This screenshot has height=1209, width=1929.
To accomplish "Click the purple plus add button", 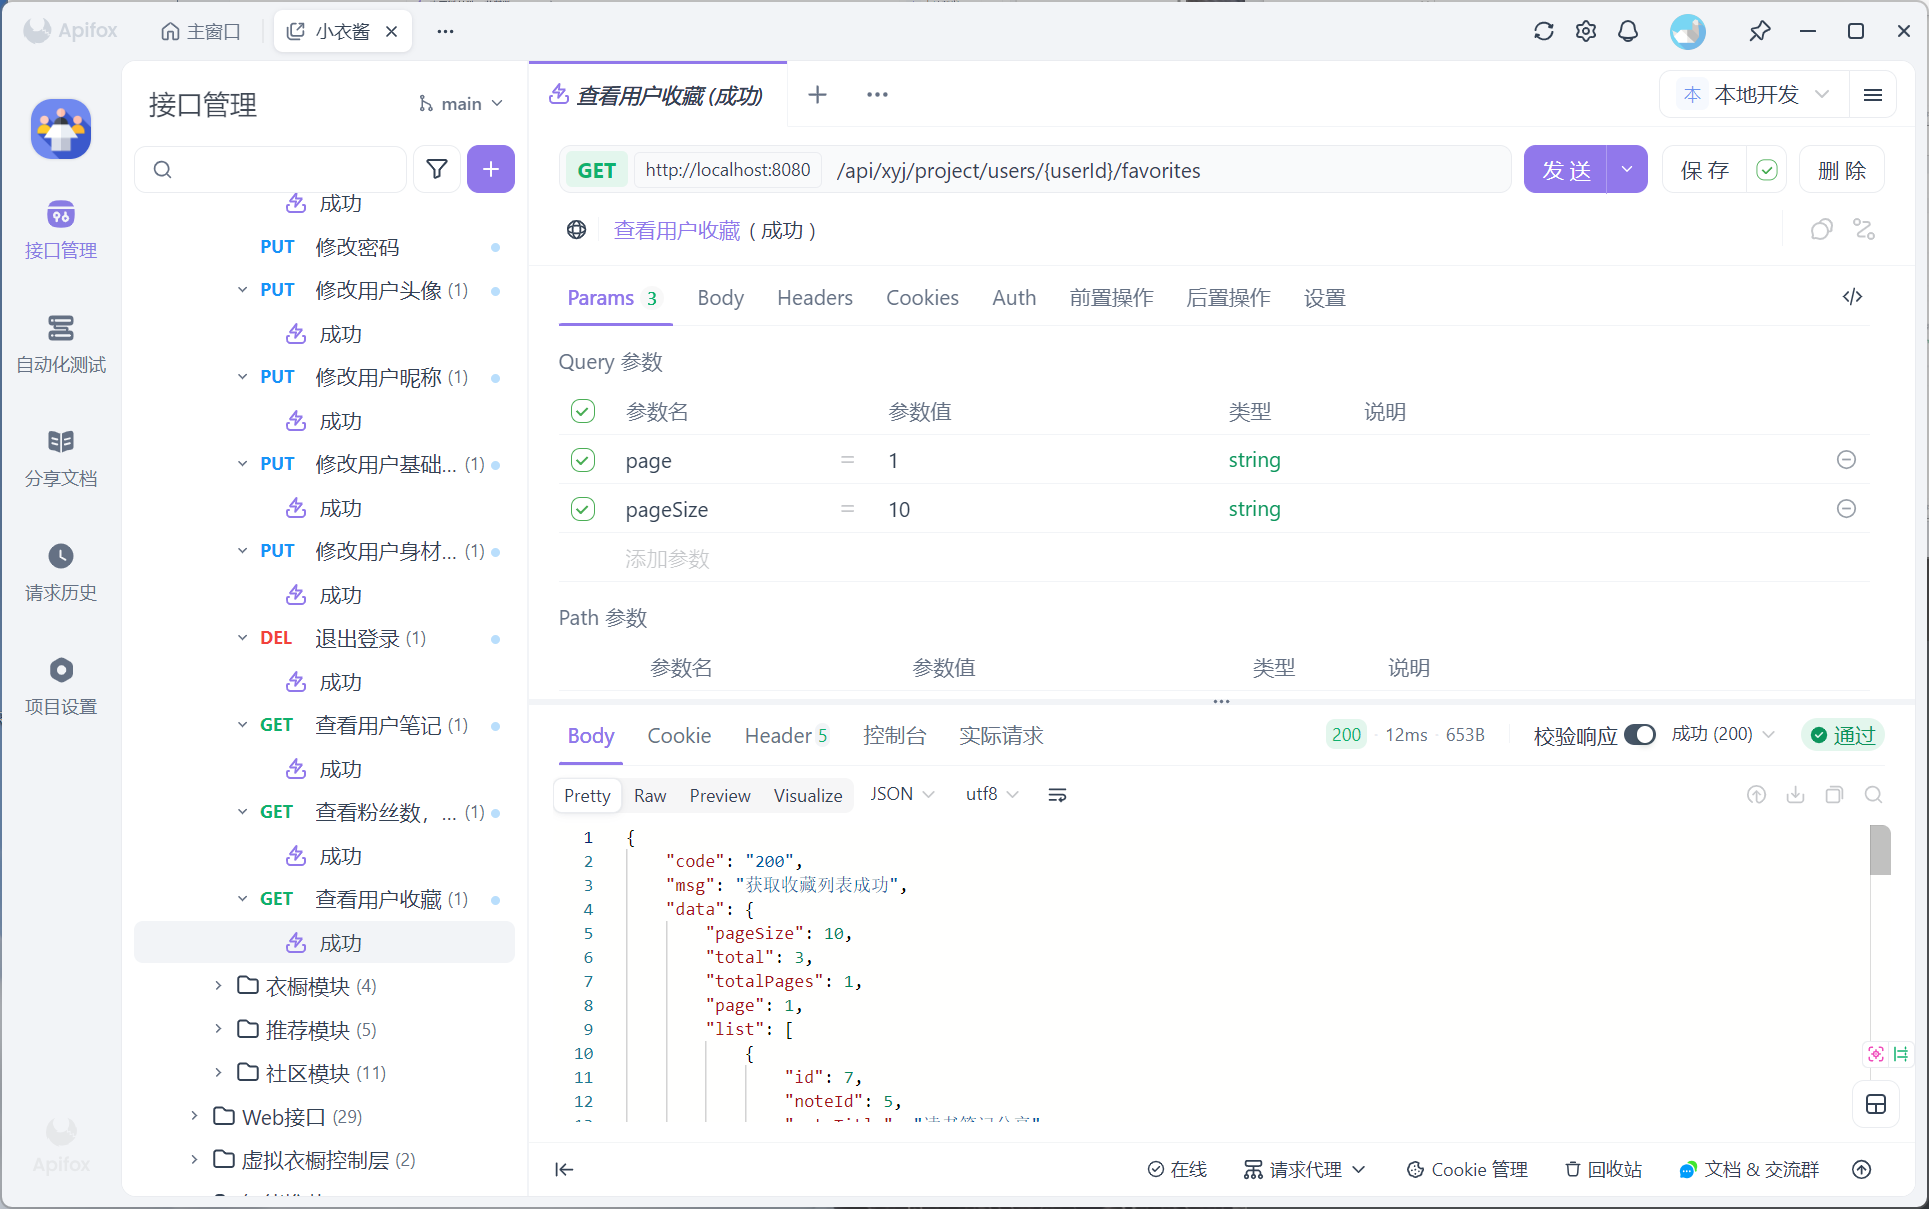I will pos(490,169).
